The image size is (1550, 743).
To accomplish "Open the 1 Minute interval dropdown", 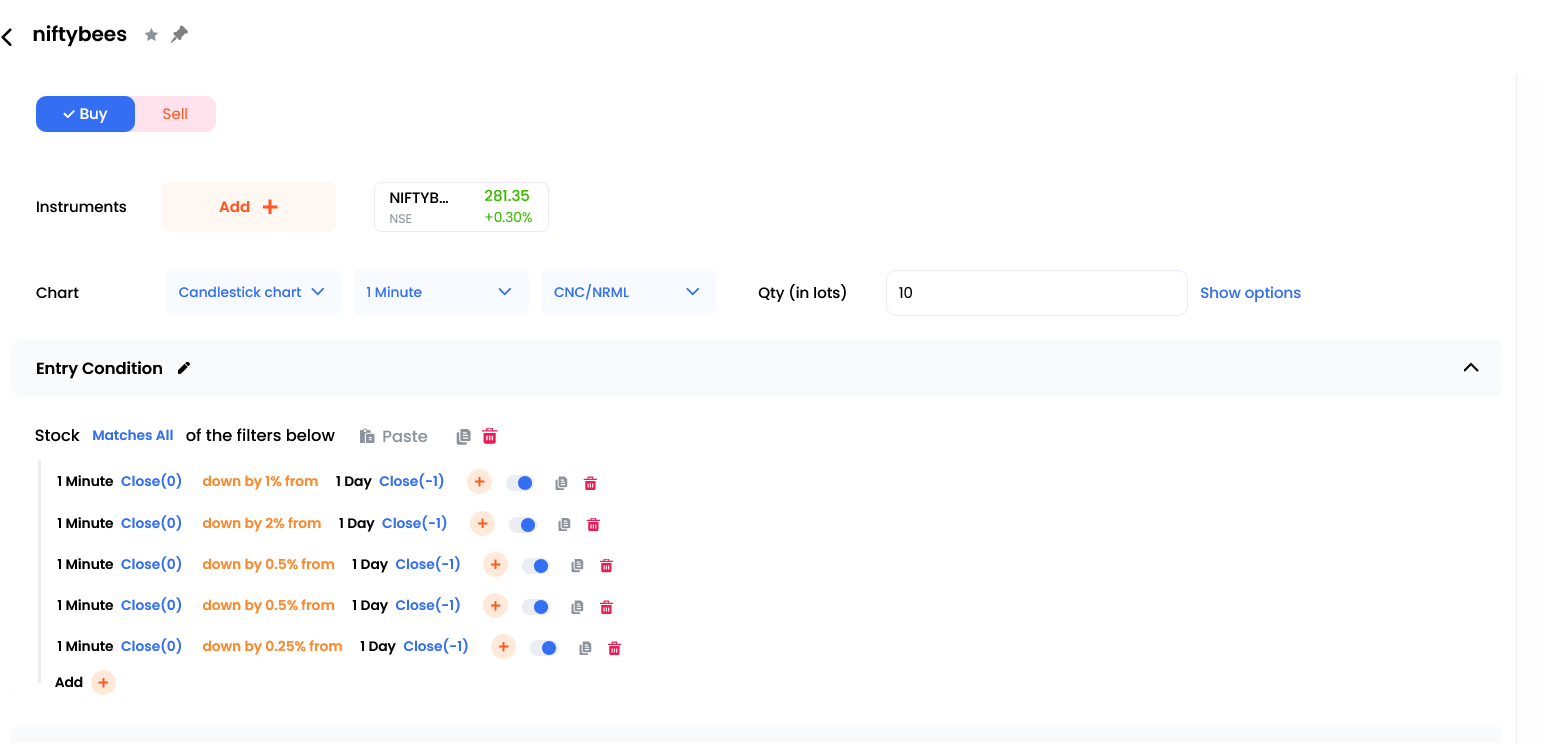I will [x=441, y=292].
